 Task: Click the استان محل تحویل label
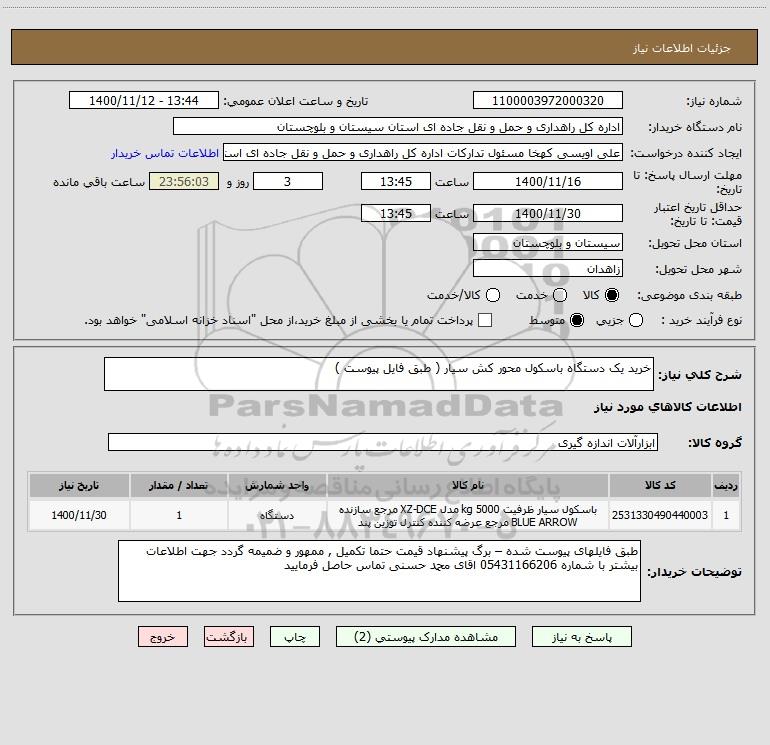click(695, 244)
